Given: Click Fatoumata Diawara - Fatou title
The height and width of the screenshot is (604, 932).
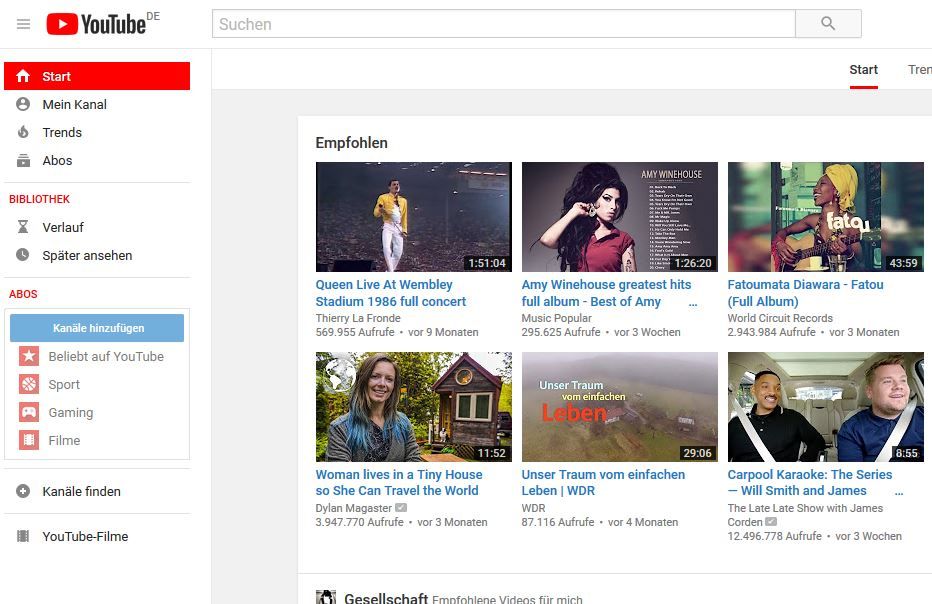Looking at the screenshot, I should click(x=805, y=293).
